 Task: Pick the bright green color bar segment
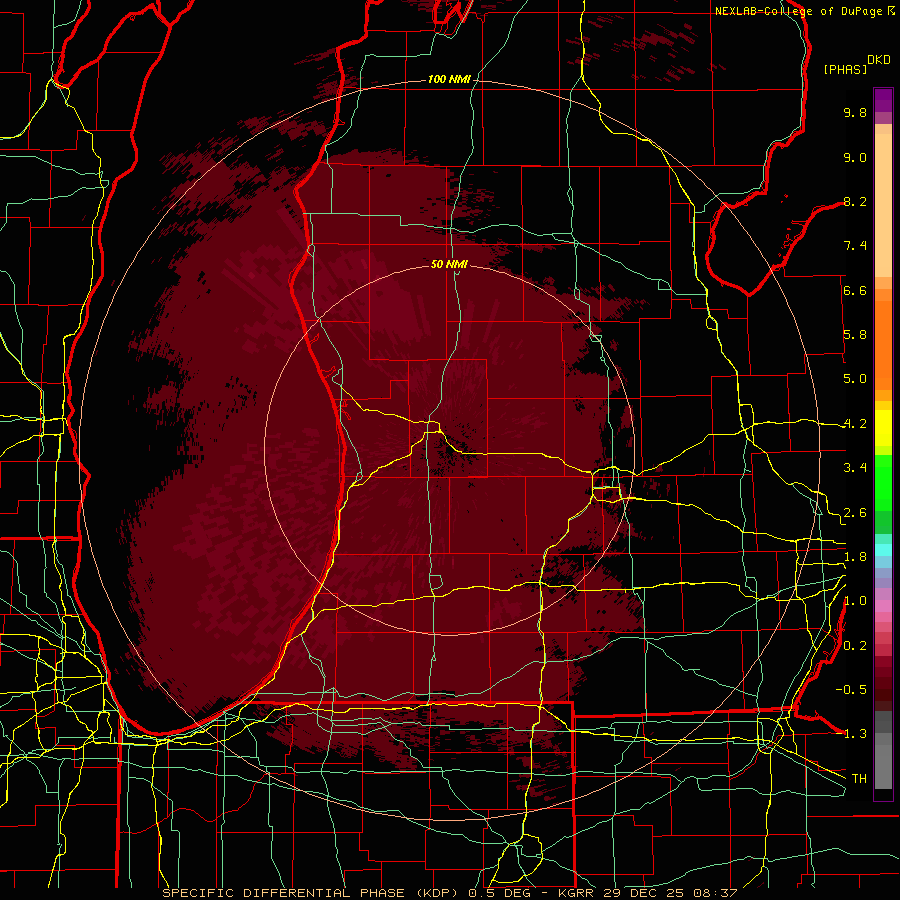point(883,482)
